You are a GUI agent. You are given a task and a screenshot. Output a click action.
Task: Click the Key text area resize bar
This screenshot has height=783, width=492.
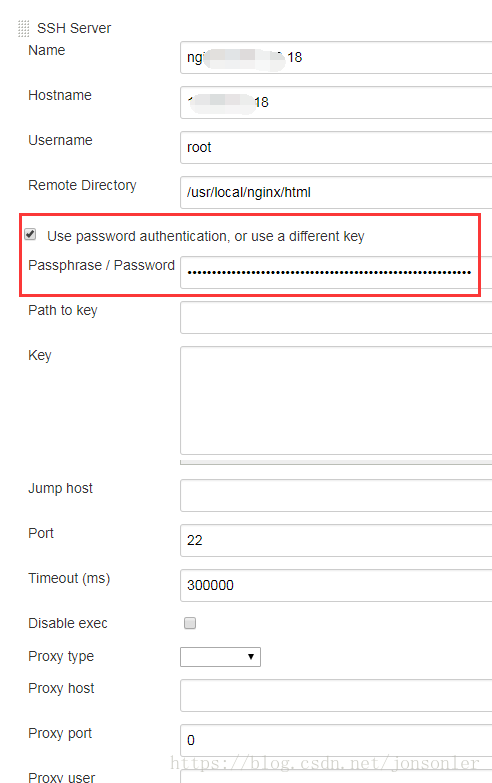(336, 462)
